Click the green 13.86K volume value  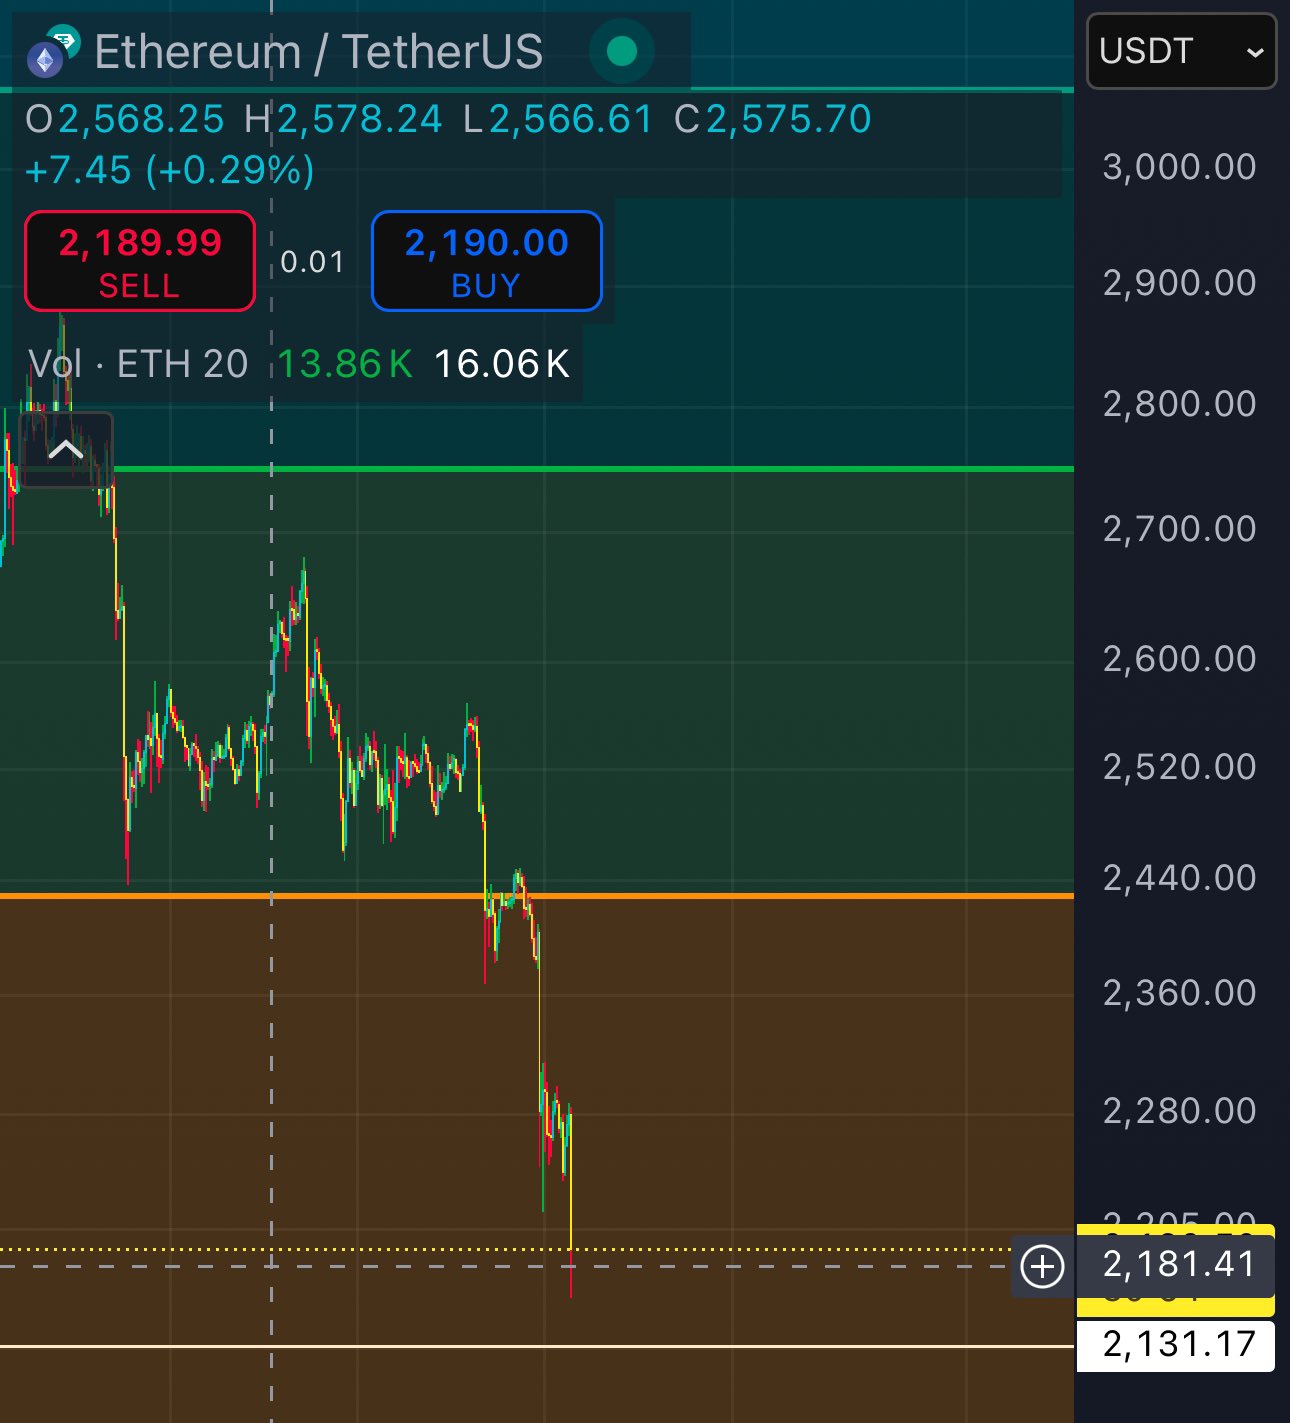coord(344,364)
